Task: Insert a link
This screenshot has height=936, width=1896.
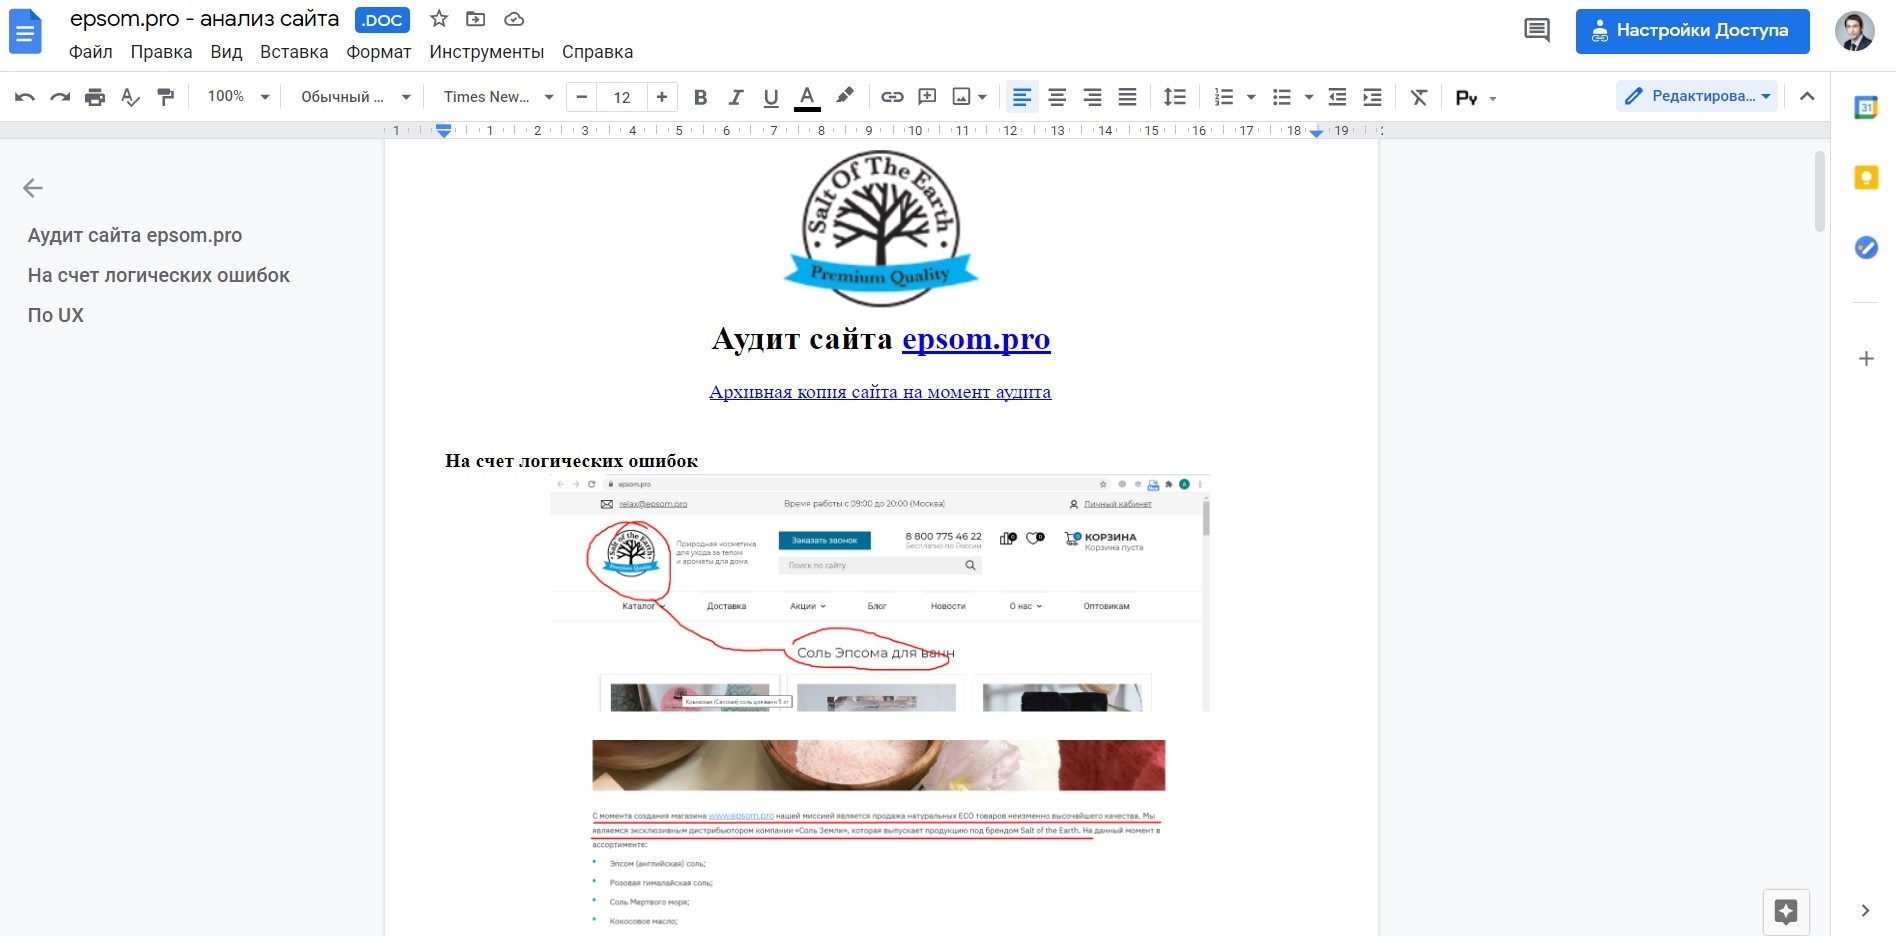Action: 892,97
